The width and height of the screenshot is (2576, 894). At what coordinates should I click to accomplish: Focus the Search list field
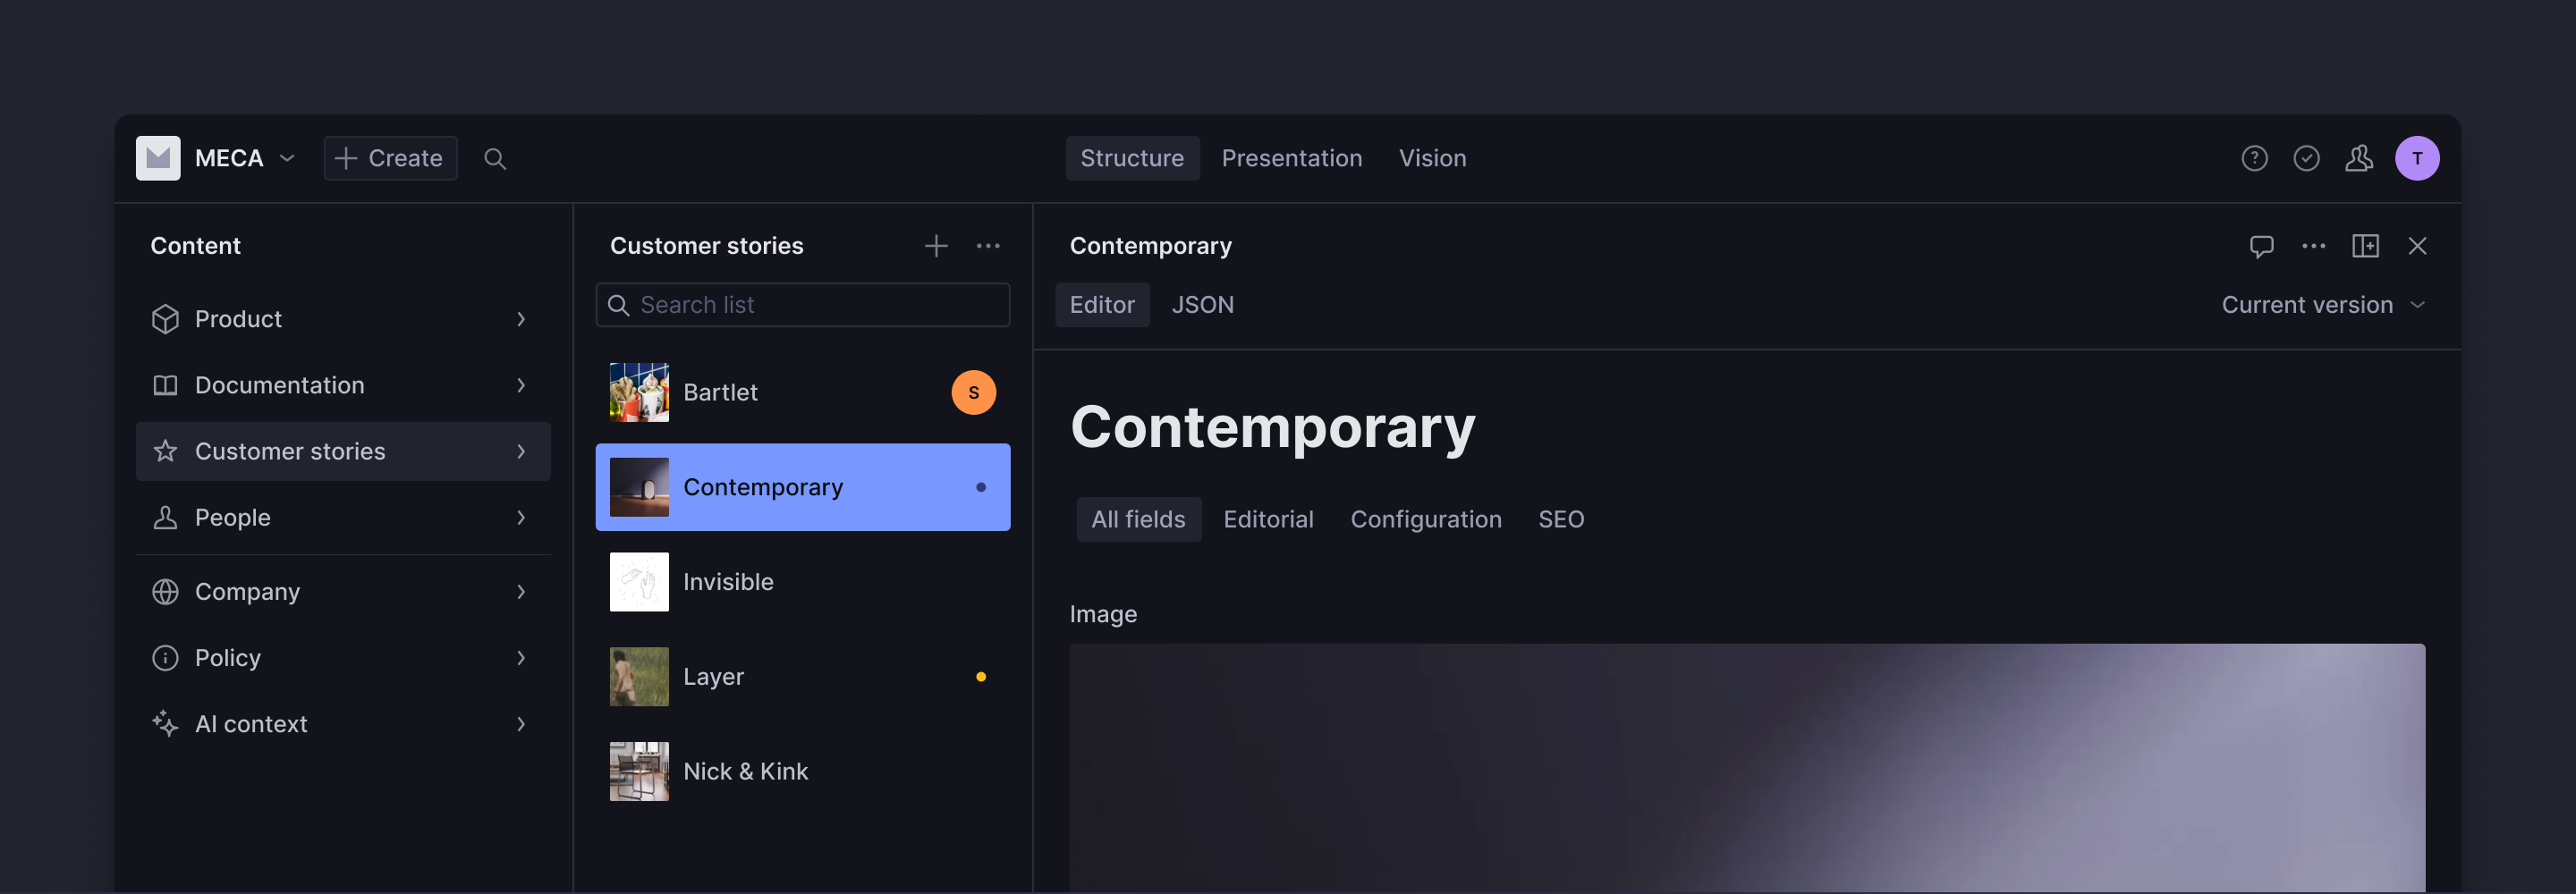tap(802, 305)
